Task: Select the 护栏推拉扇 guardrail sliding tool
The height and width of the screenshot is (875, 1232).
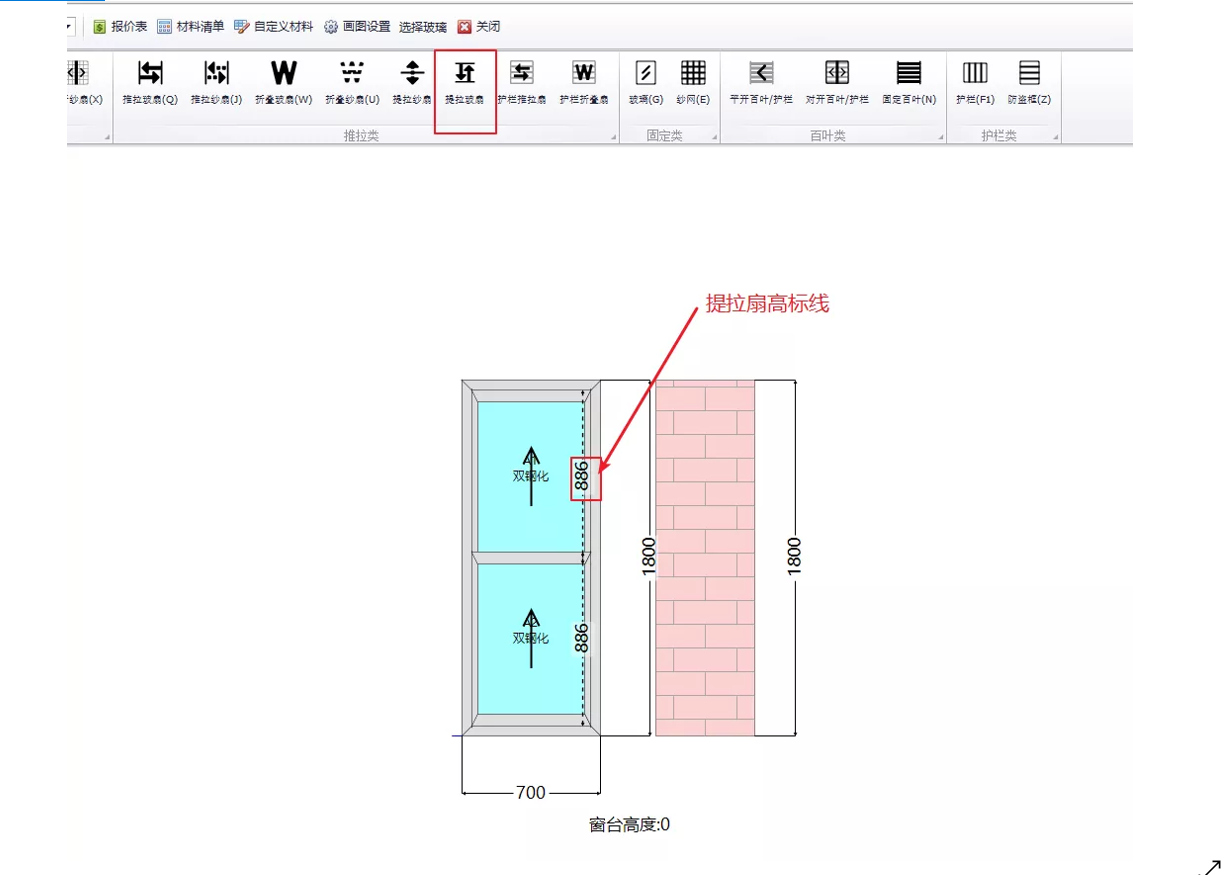Action: pyautogui.click(x=522, y=82)
